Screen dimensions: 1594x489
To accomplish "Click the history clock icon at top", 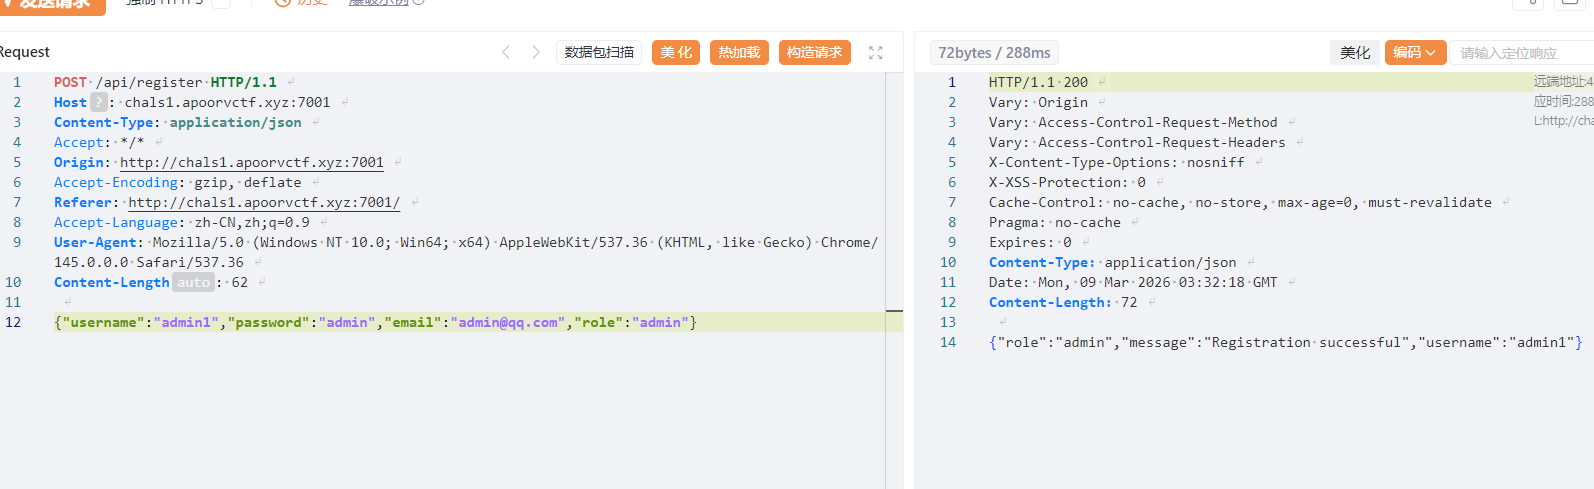I will (283, 2).
